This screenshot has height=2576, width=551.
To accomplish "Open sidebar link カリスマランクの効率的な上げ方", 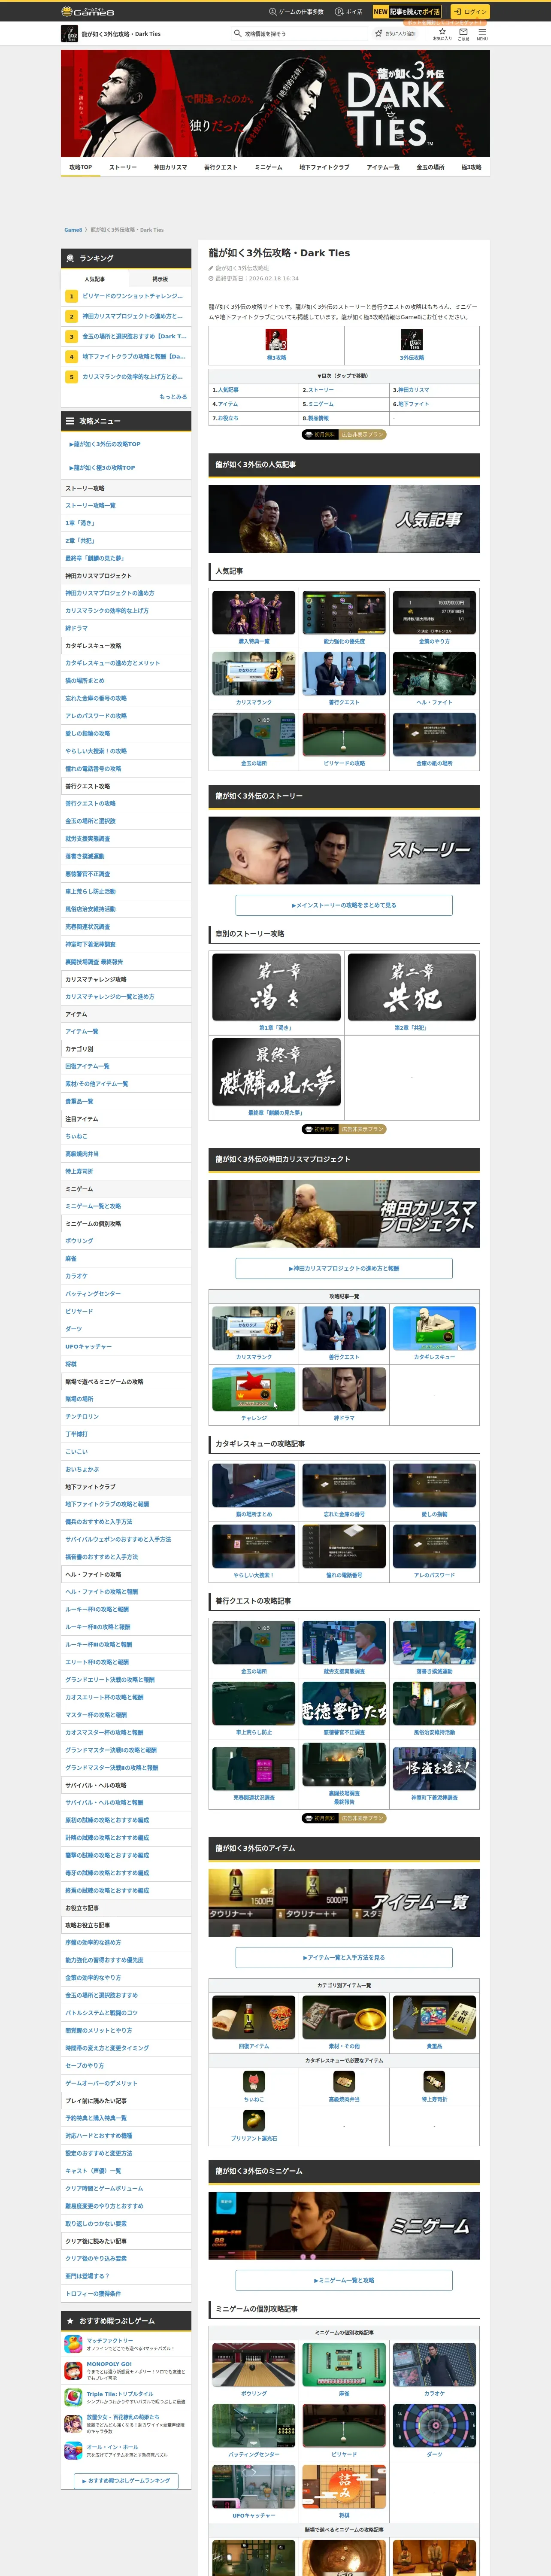I will [x=107, y=611].
